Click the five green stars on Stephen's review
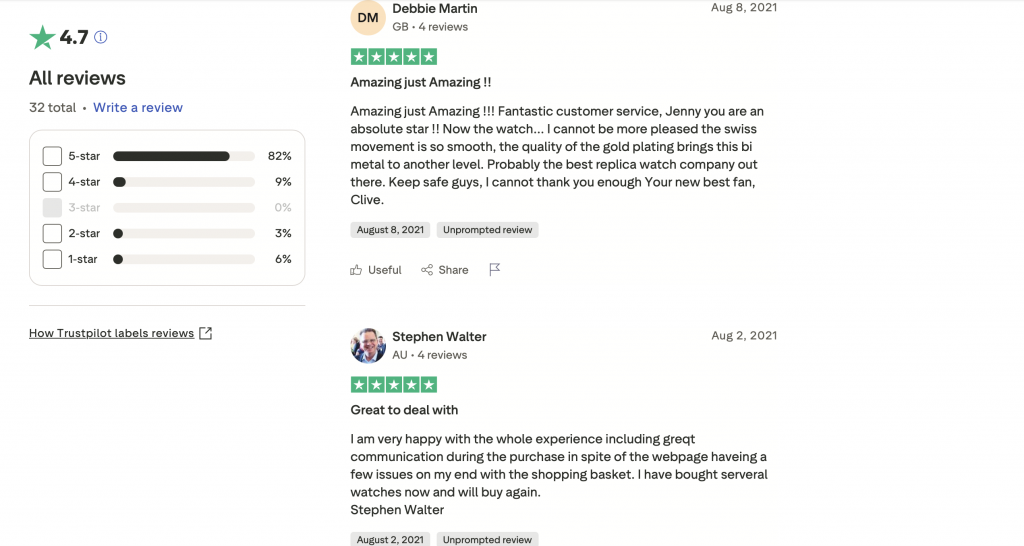Screen dimensions: 1024x546 pyautogui.click(x=394, y=385)
